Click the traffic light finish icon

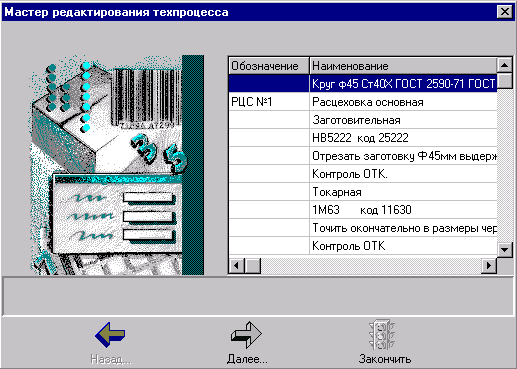tap(382, 335)
